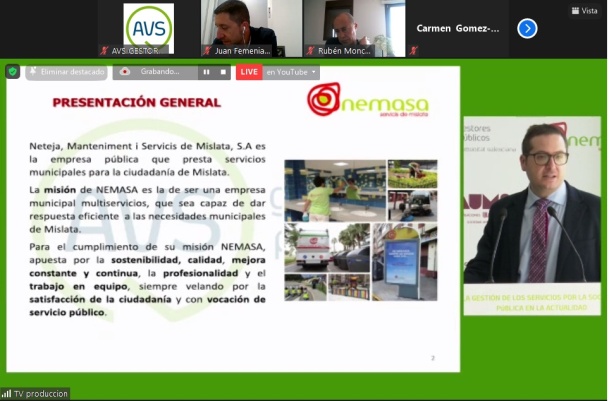Click muted mic icon on Juan Femenia

pos(207,51)
